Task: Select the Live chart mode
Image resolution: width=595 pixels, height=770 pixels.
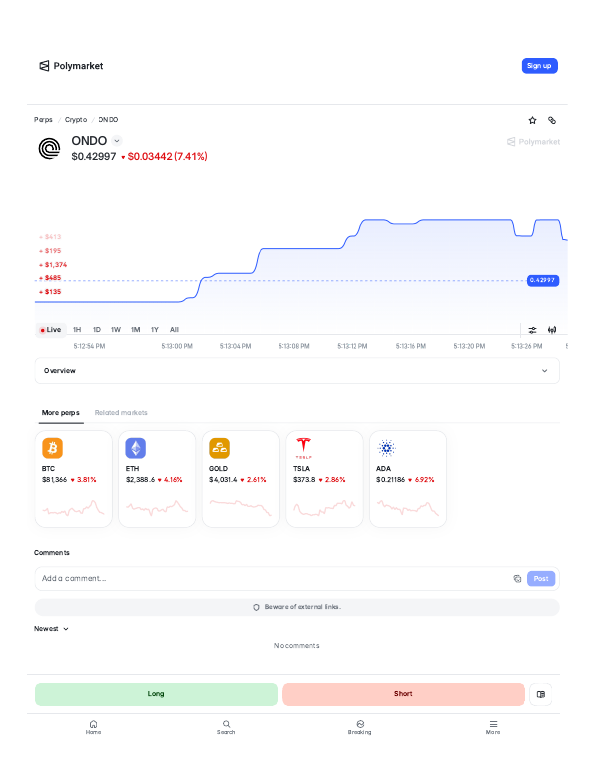Action: click(51, 330)
